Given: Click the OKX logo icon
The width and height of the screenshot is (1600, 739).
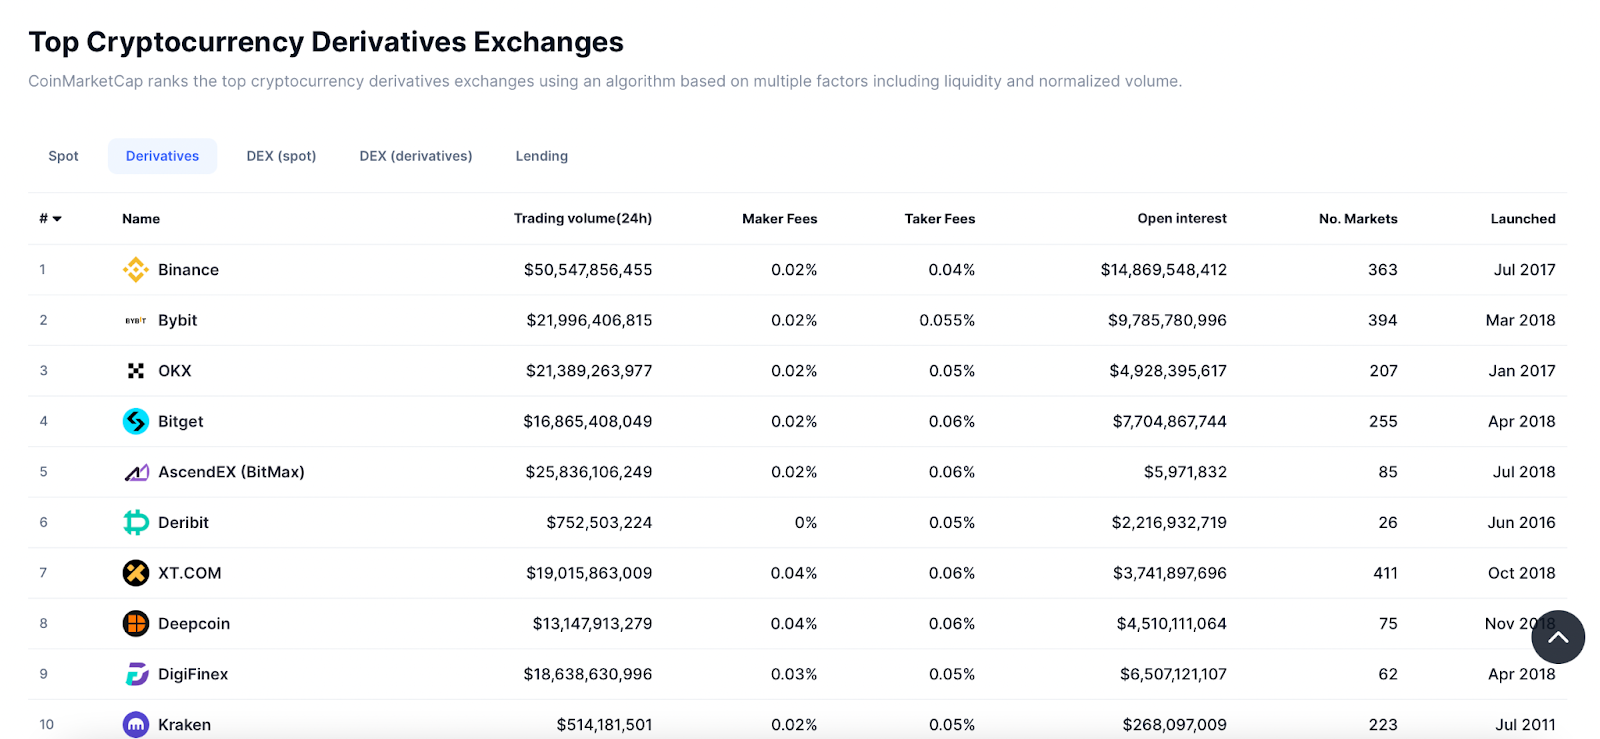Looking at the screenshot, I should click(136, 371).
